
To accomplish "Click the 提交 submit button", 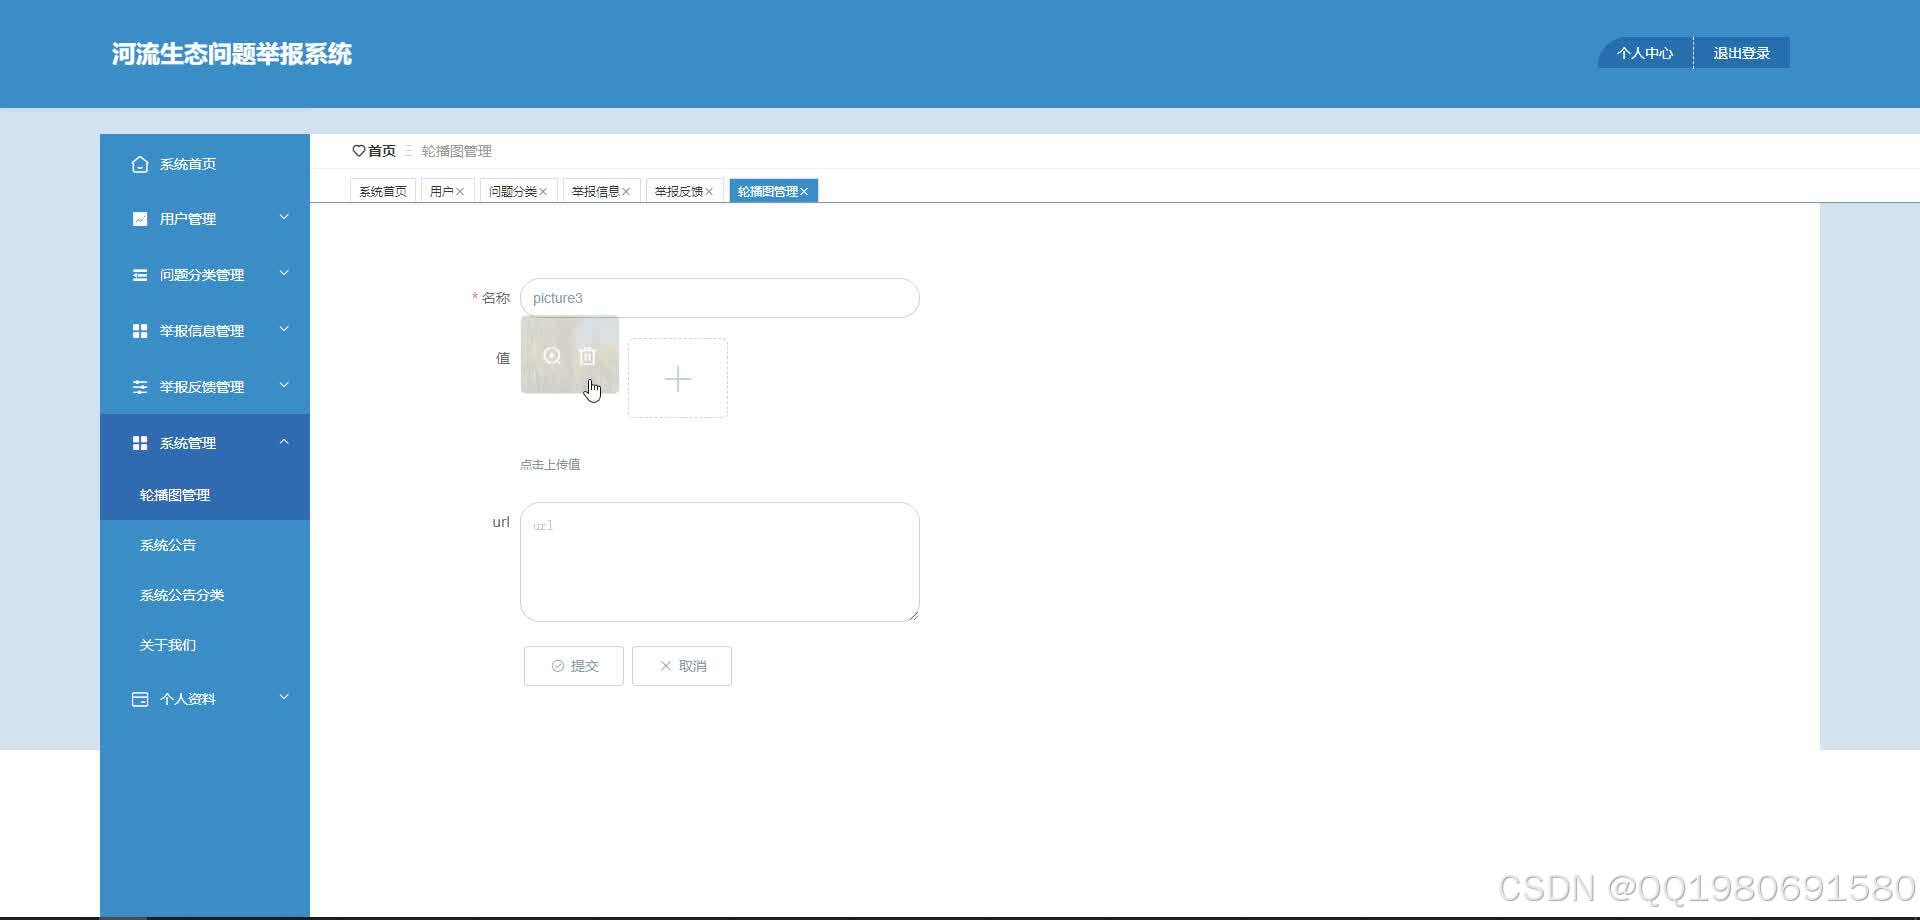I will point(573,665).
